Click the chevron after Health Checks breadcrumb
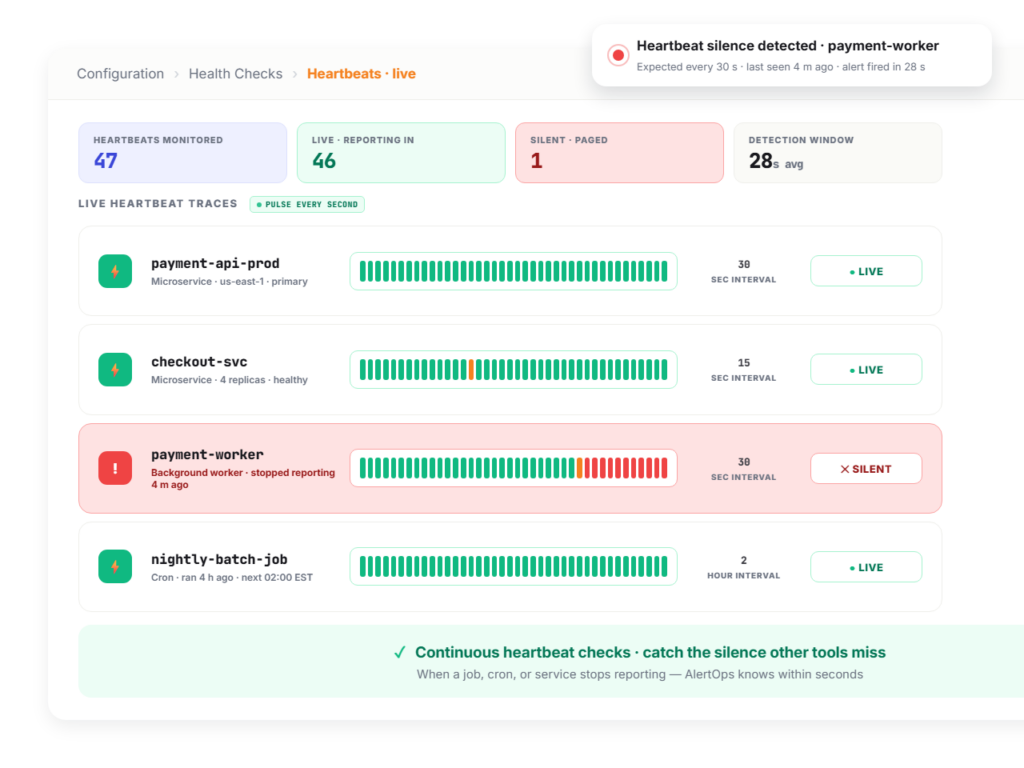This screenshot has width=1024, height=768. pos(295,74)
